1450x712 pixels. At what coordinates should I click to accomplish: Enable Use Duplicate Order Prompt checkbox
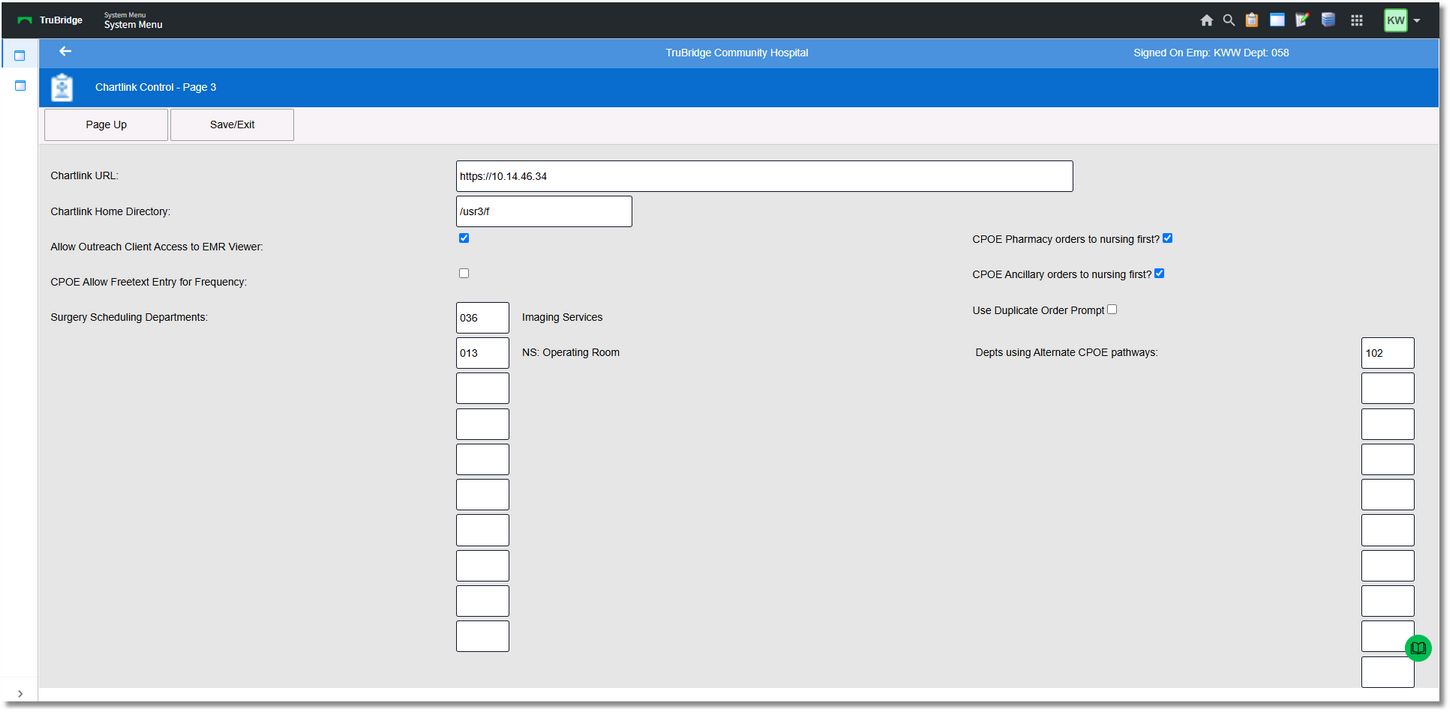pos(1112,309)
